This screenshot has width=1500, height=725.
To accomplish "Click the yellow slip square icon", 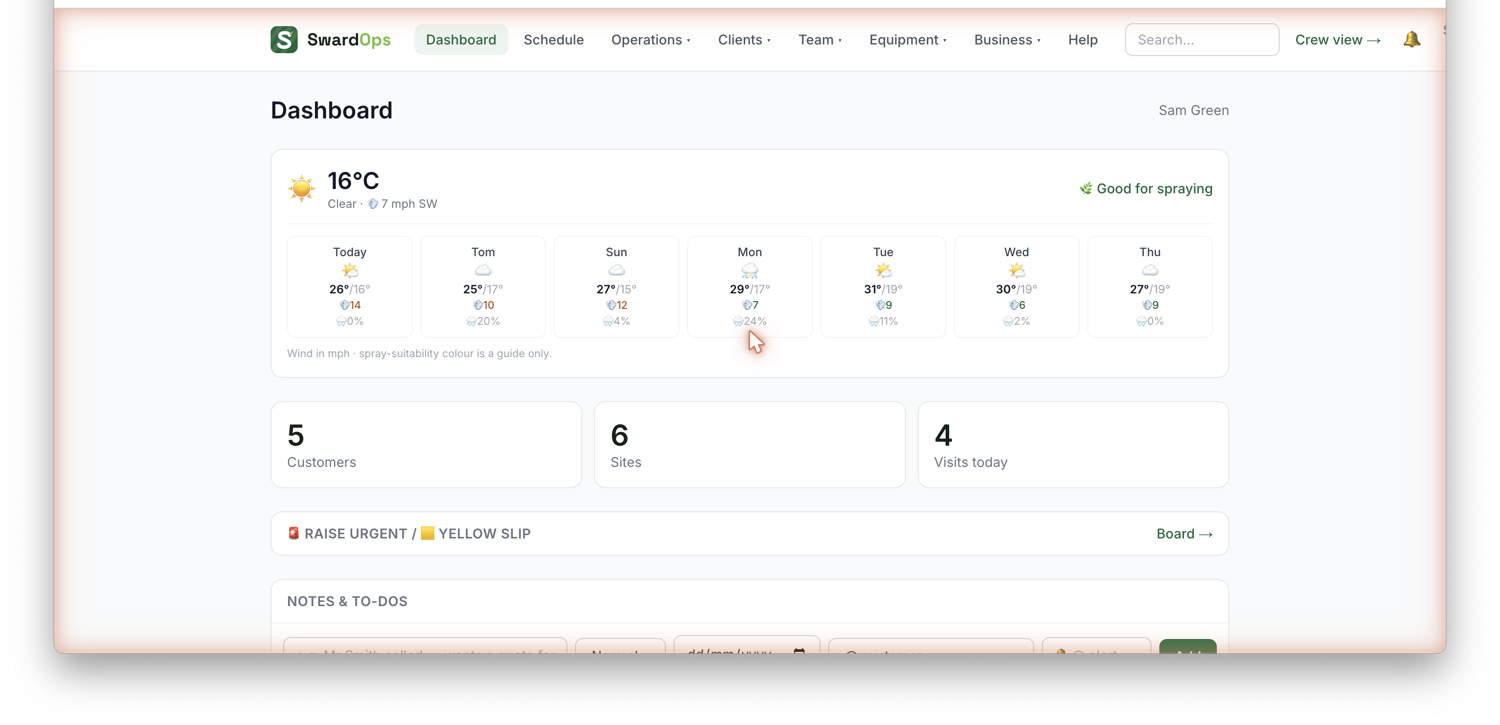I will tap(427, 533).
